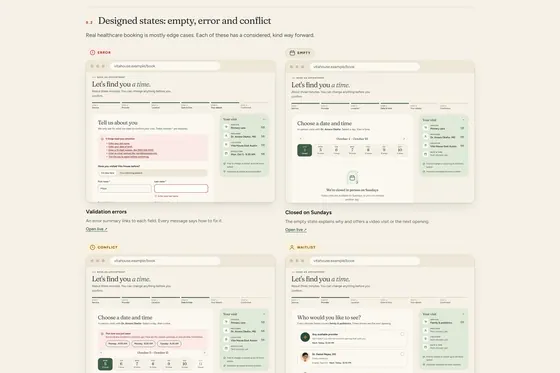Select Dr. Daniel's radio button in Waitlist preview
The height and width of the screenshot is (373, 560).
coord(402,354)
